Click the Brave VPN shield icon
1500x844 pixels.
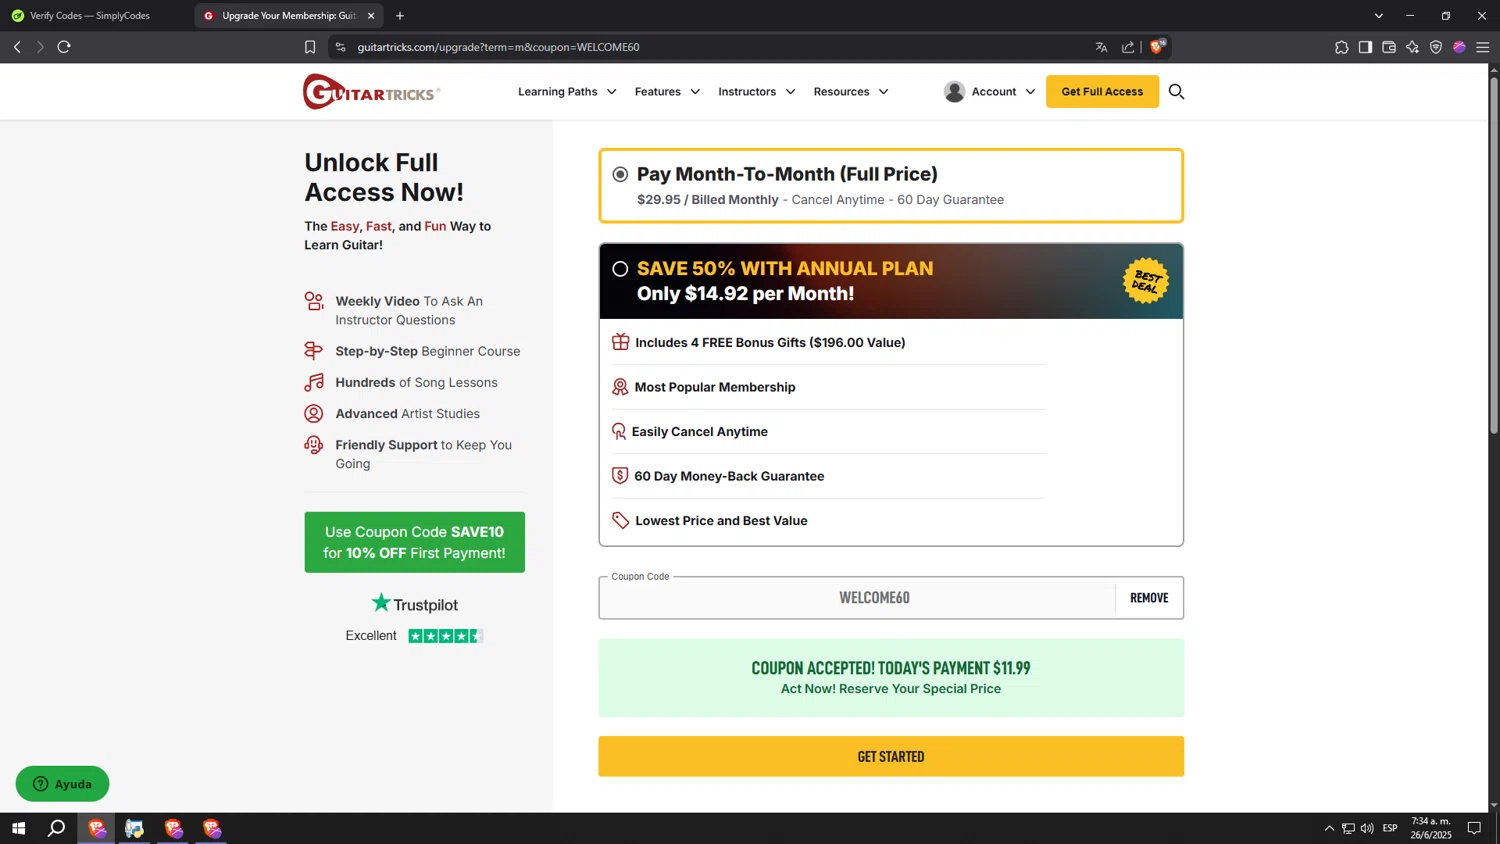tap(1436, 47)
